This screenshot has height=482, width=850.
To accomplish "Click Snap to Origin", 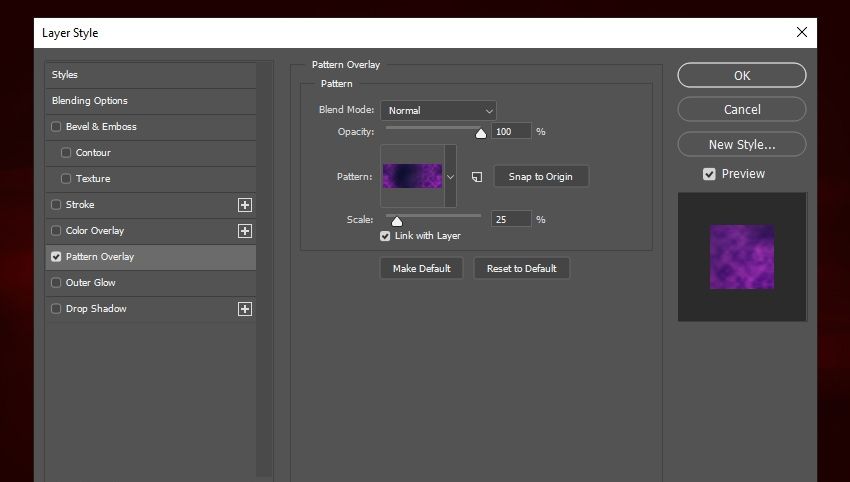I will [540, 177].
